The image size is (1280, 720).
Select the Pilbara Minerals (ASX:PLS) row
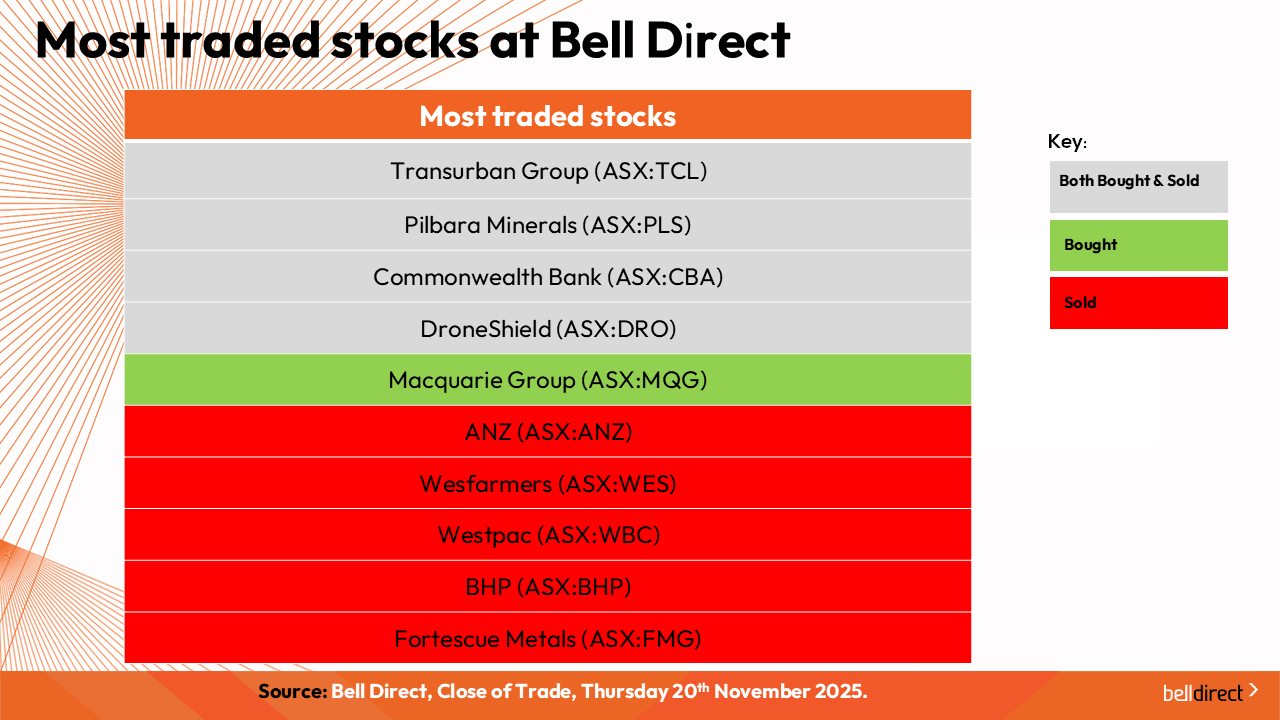[x=548, y=225]
